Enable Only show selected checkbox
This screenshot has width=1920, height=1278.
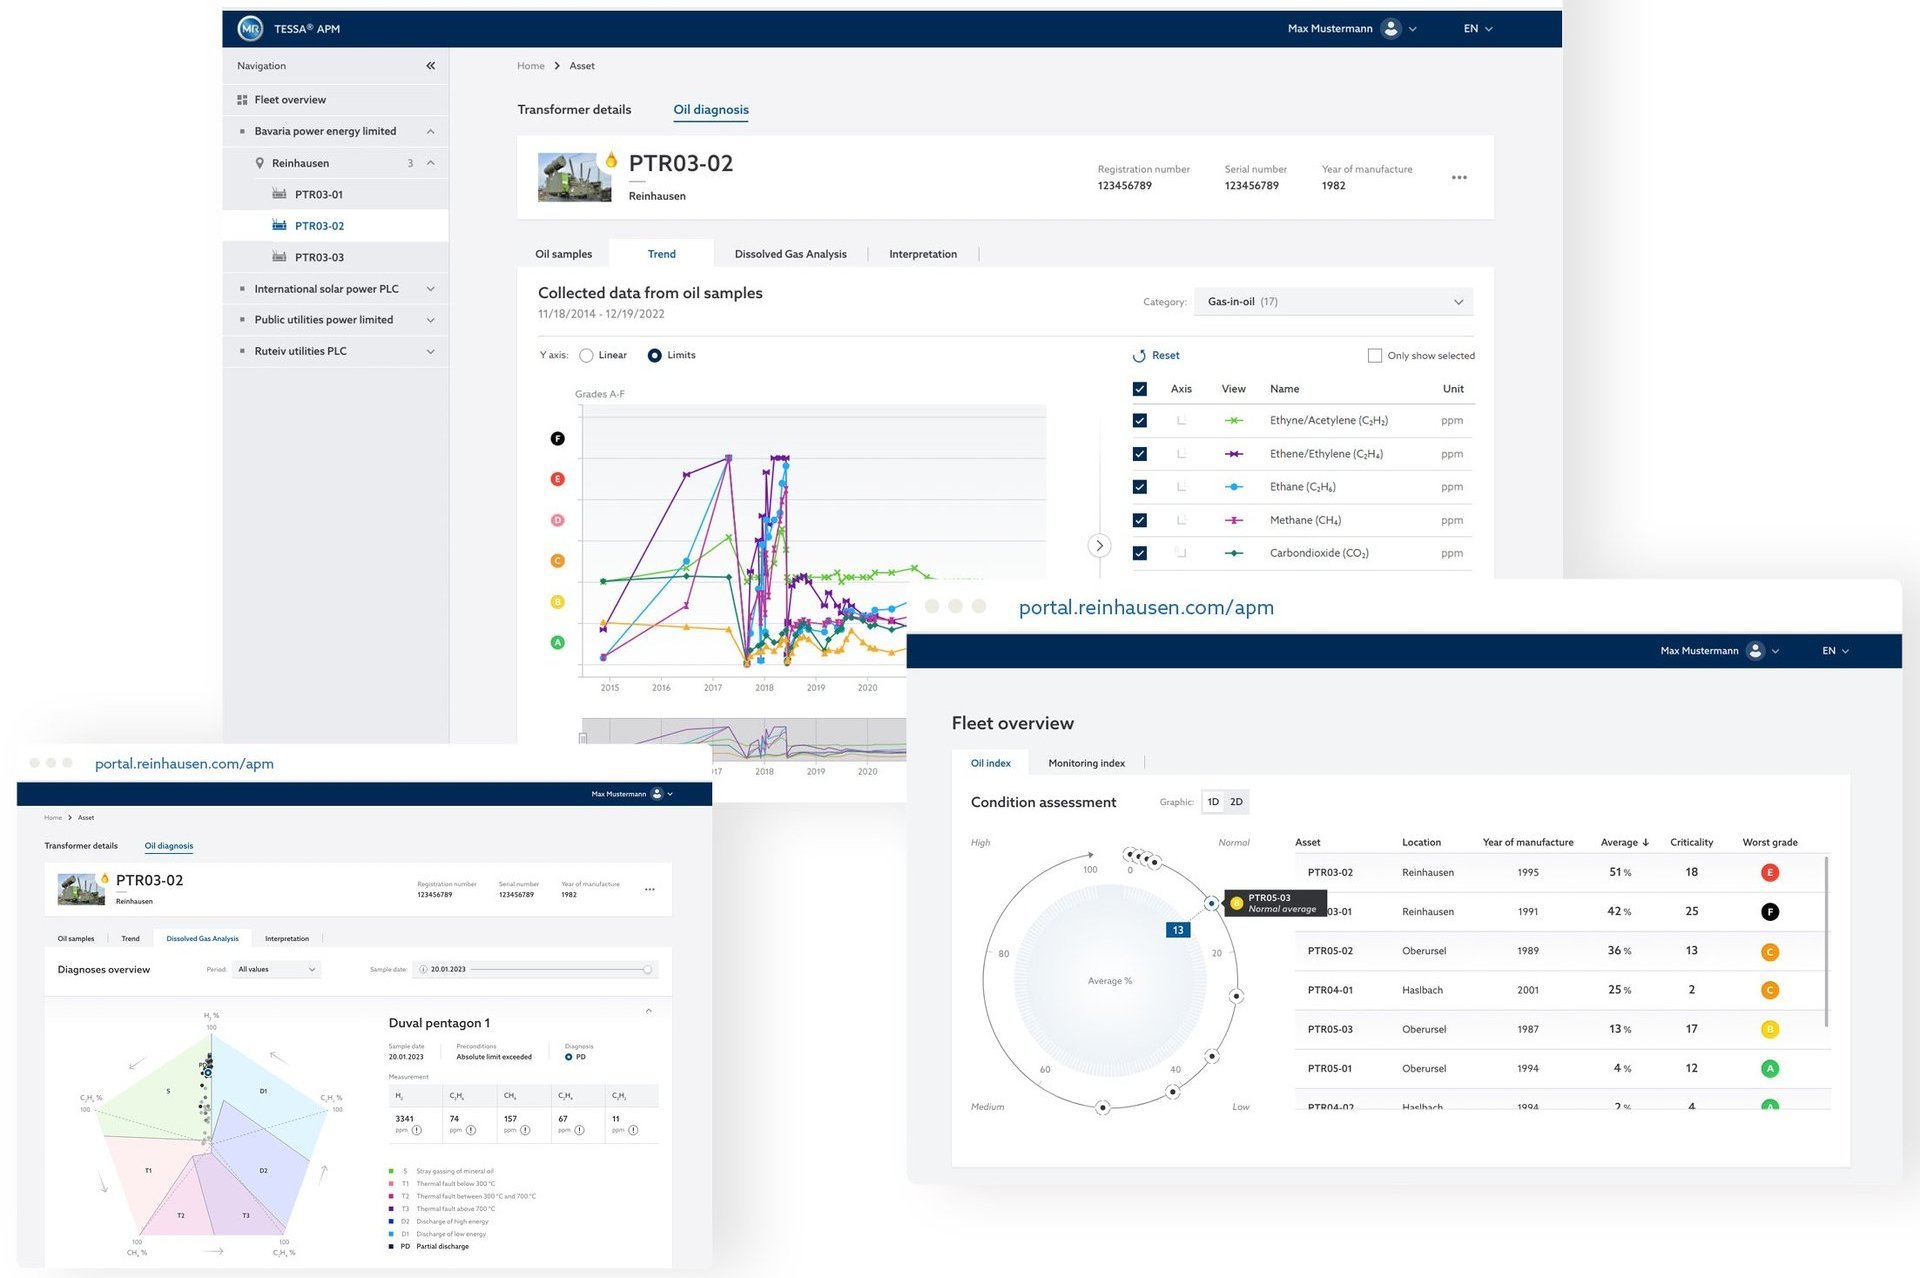(x=1375, y=356)
